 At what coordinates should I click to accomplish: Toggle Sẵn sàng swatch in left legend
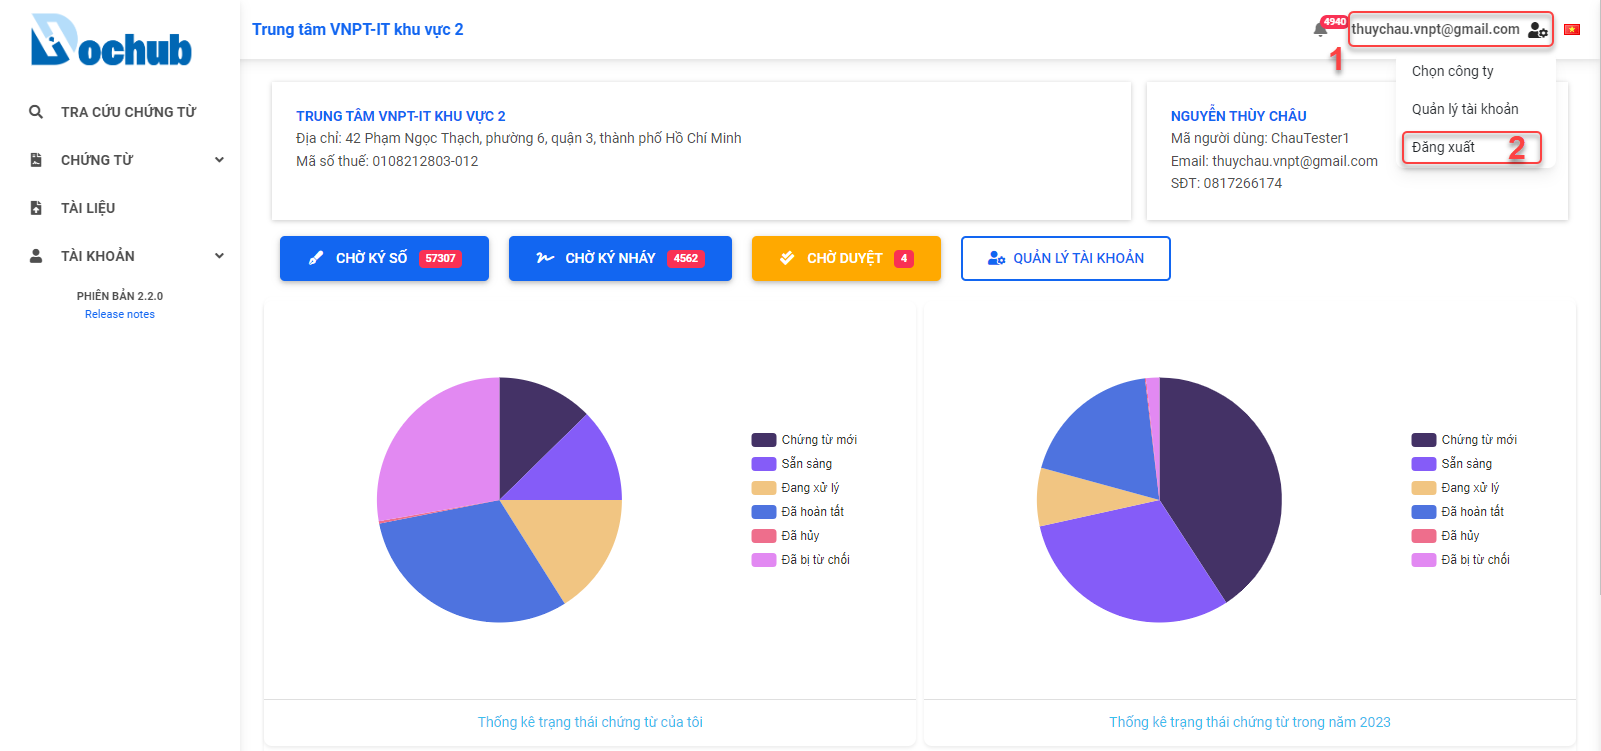[764, 464]
